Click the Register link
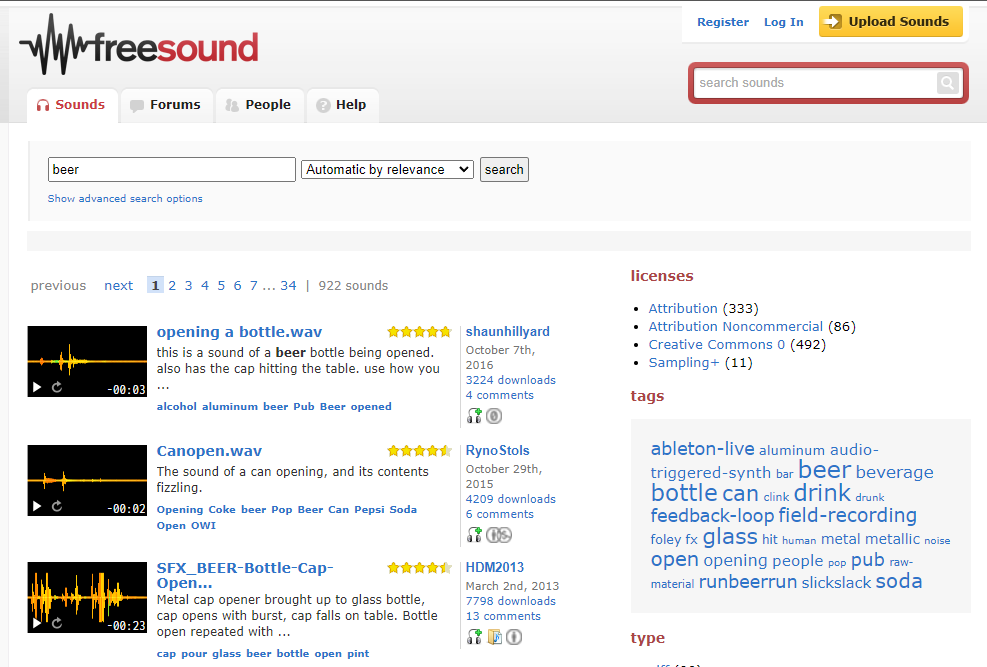 [x=723, y=22]
